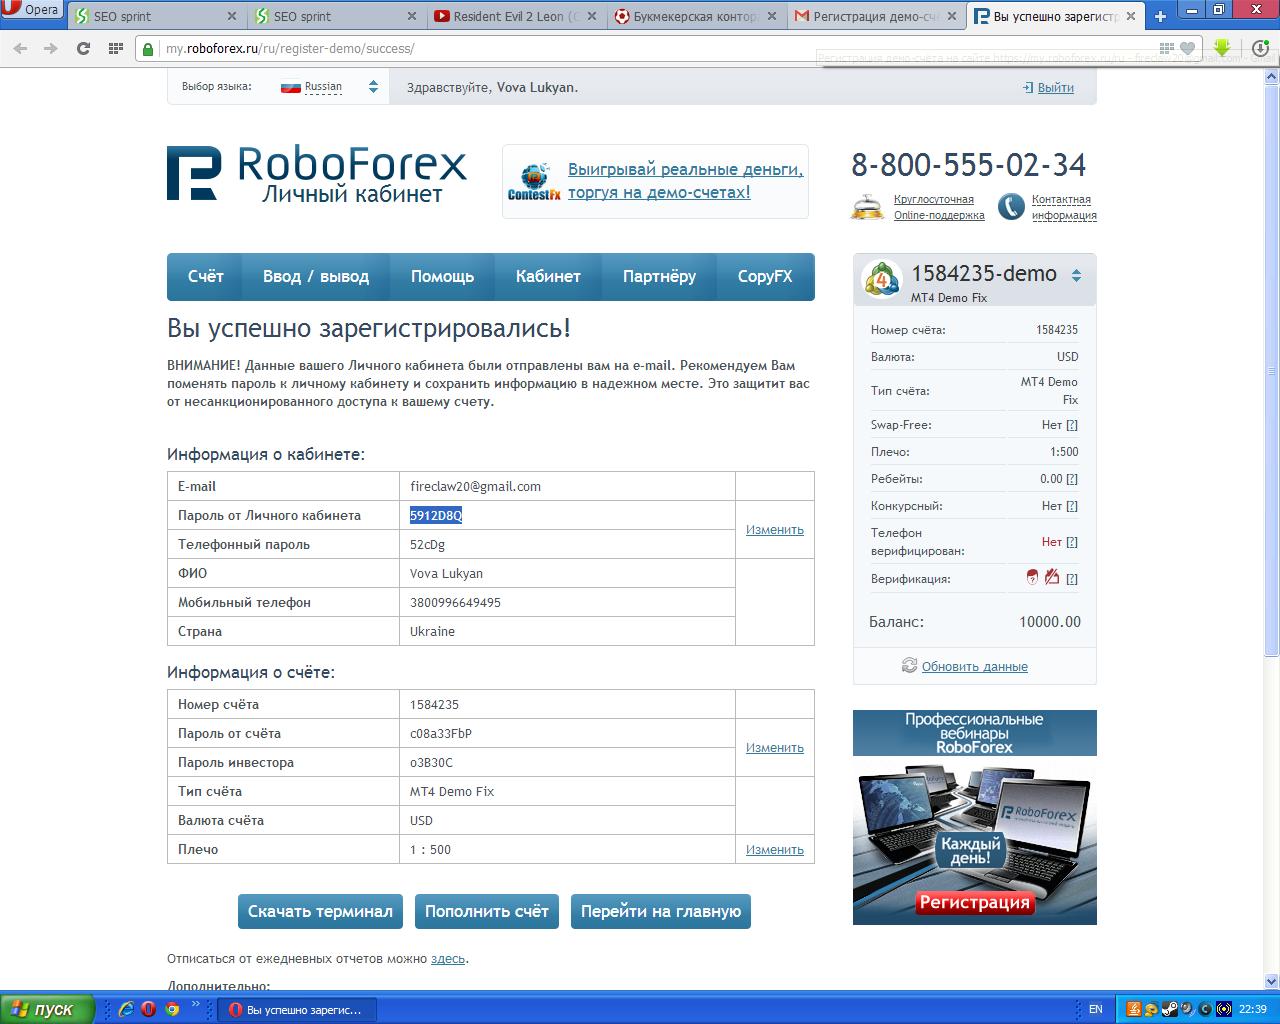Switch to the Resident Evil 2 Leon tab
This screenshot has height=1024, width=1280.
516,16
